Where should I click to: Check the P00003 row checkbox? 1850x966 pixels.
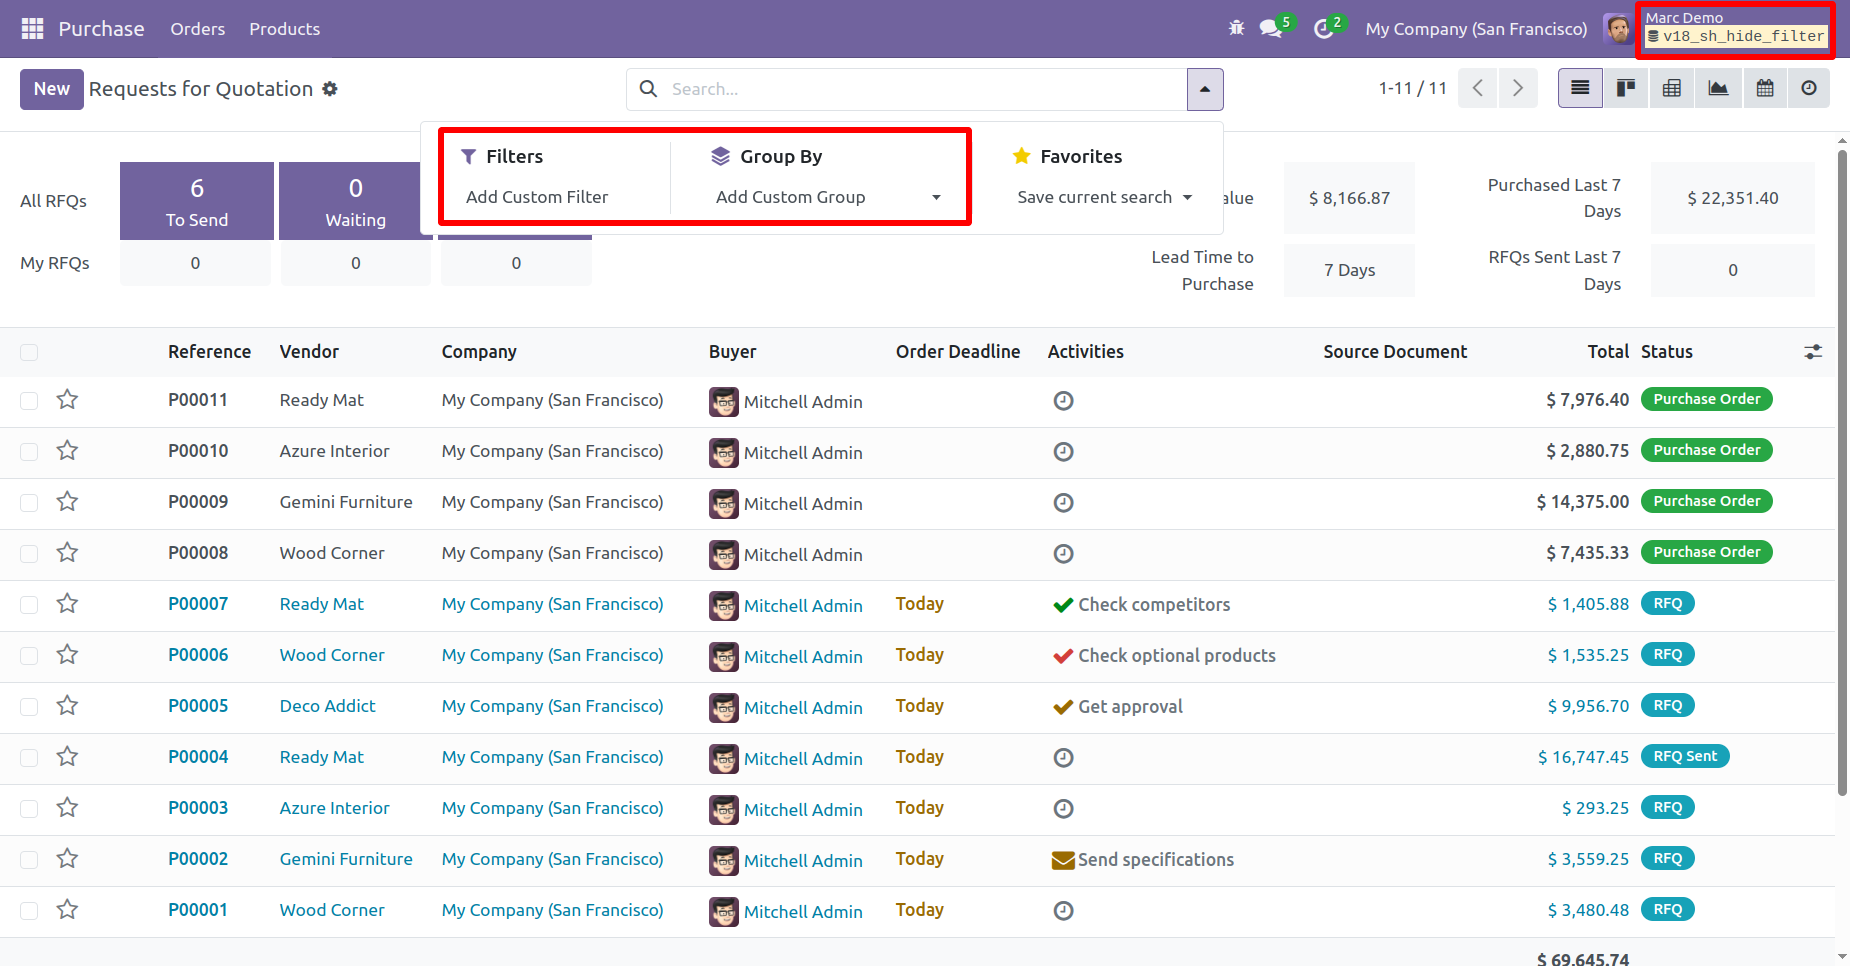[29, 809]
